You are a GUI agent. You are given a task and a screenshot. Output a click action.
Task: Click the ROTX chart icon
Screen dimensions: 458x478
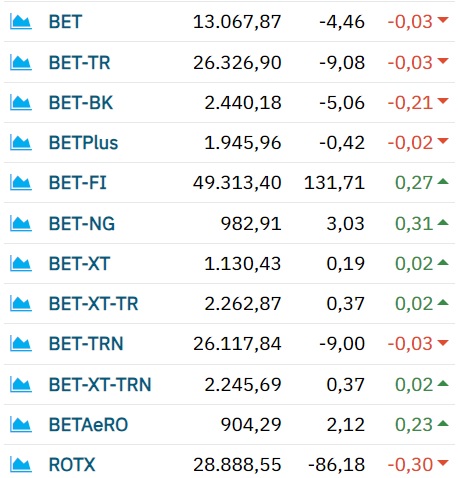21,465
